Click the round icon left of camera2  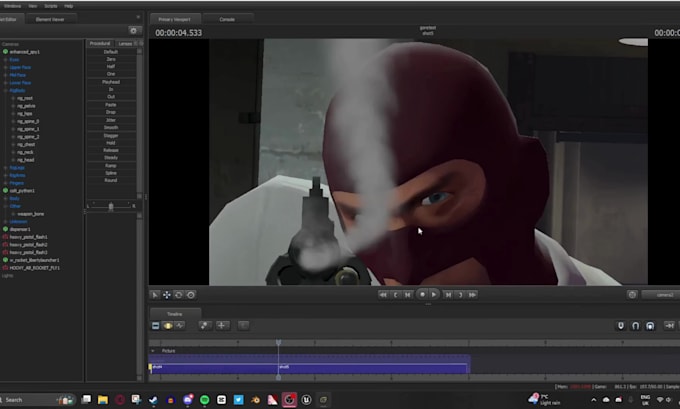coord(632,295)
